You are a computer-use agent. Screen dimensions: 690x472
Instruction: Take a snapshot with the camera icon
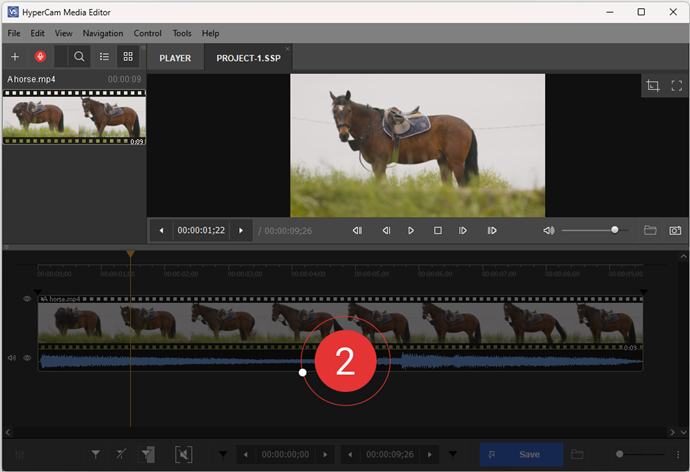pyautogui.click(x=675, y=231)
